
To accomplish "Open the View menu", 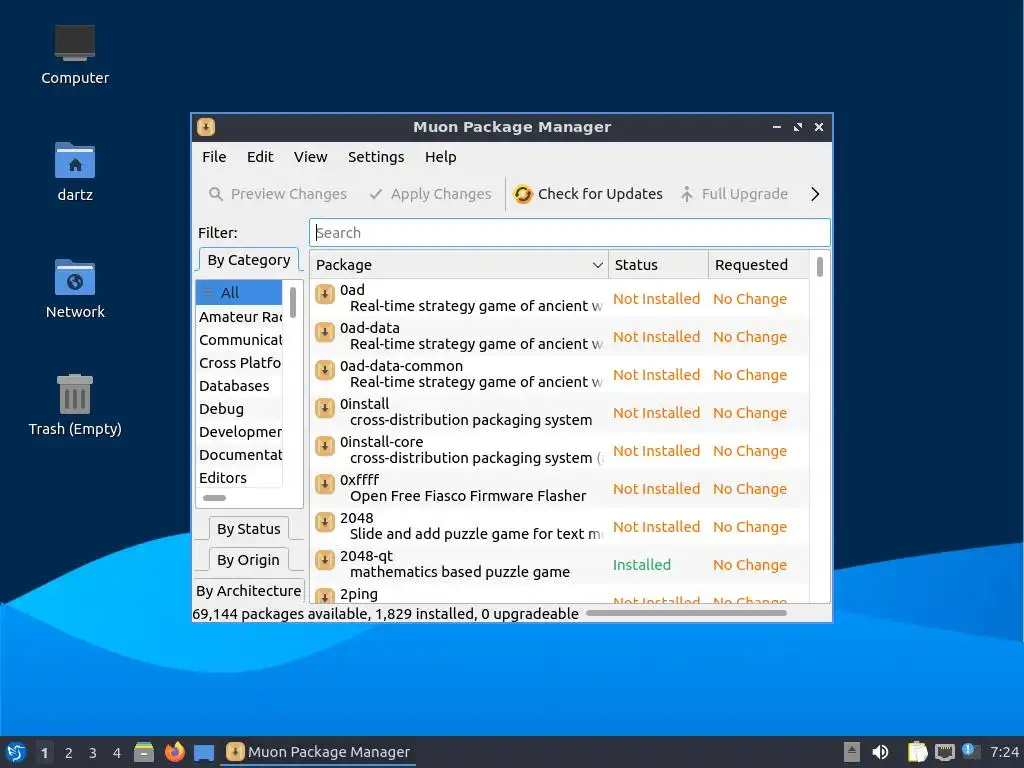I will [310, 157].
